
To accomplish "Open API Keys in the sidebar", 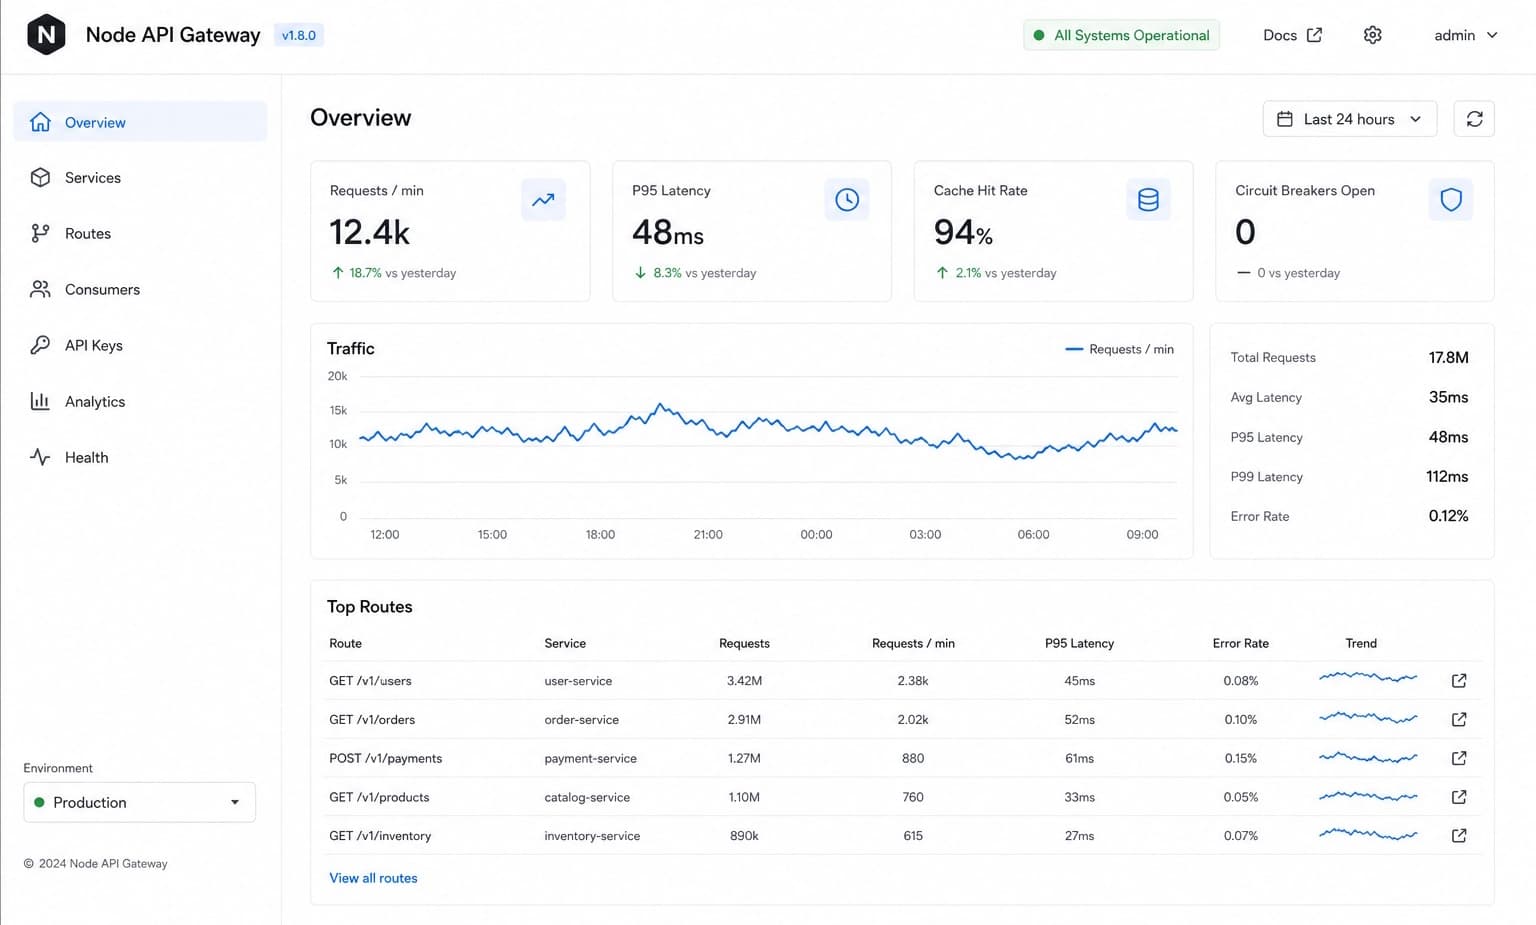I will tap(140, 345).
